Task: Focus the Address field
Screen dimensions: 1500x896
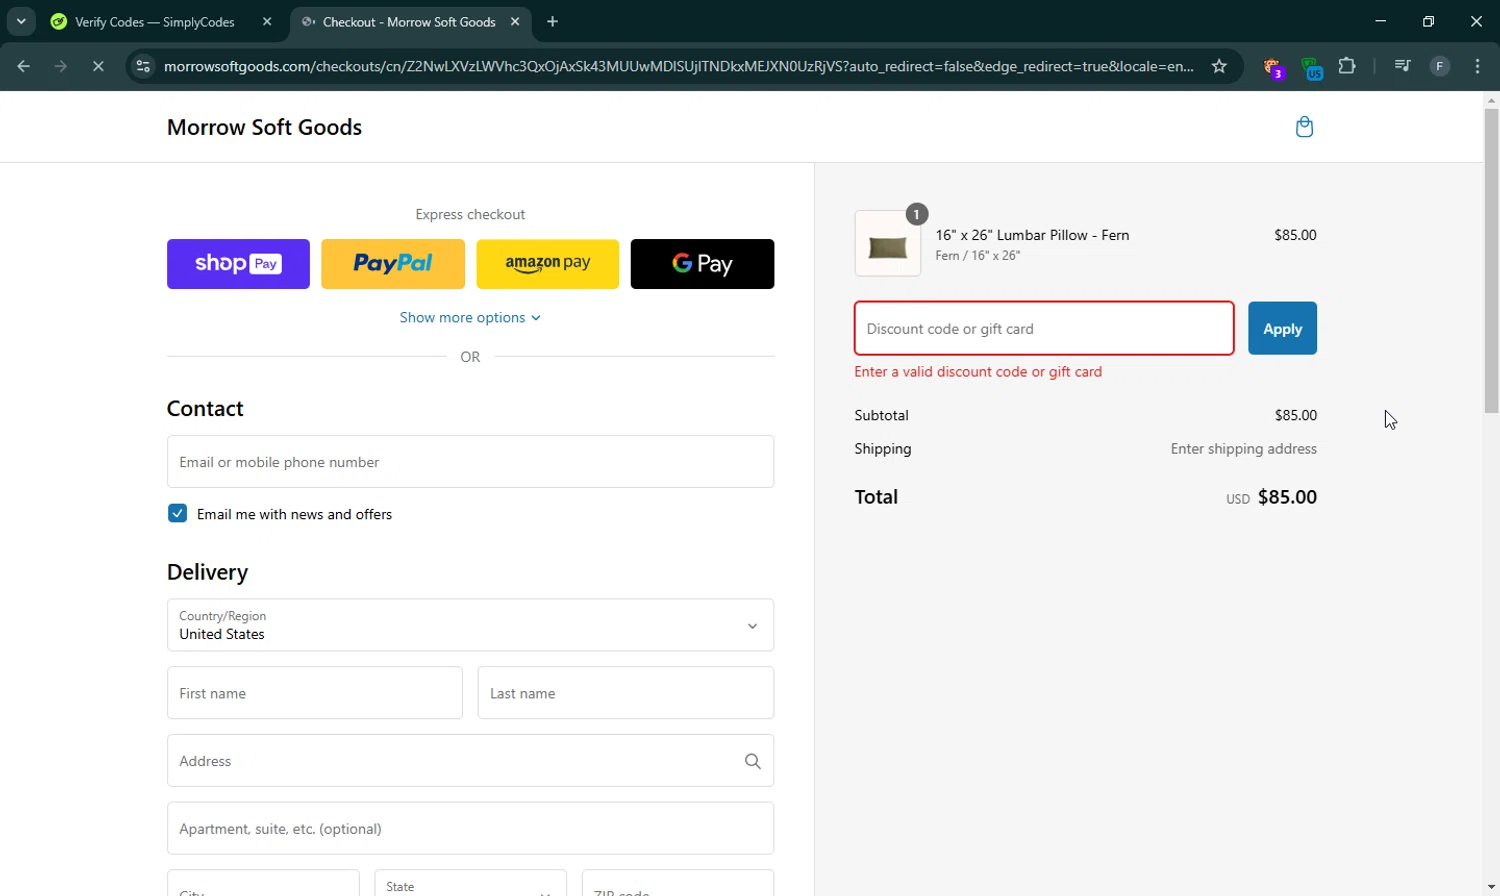Action: (x=470, y=761)
